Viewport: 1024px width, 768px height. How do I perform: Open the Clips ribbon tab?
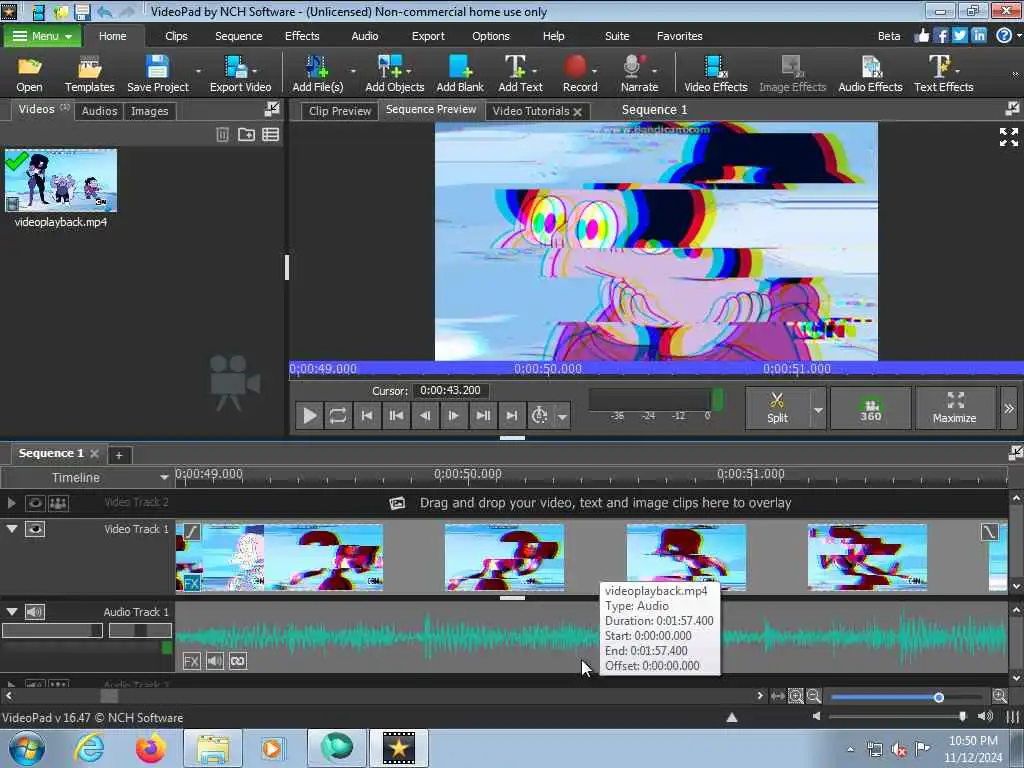click(176, 36)
